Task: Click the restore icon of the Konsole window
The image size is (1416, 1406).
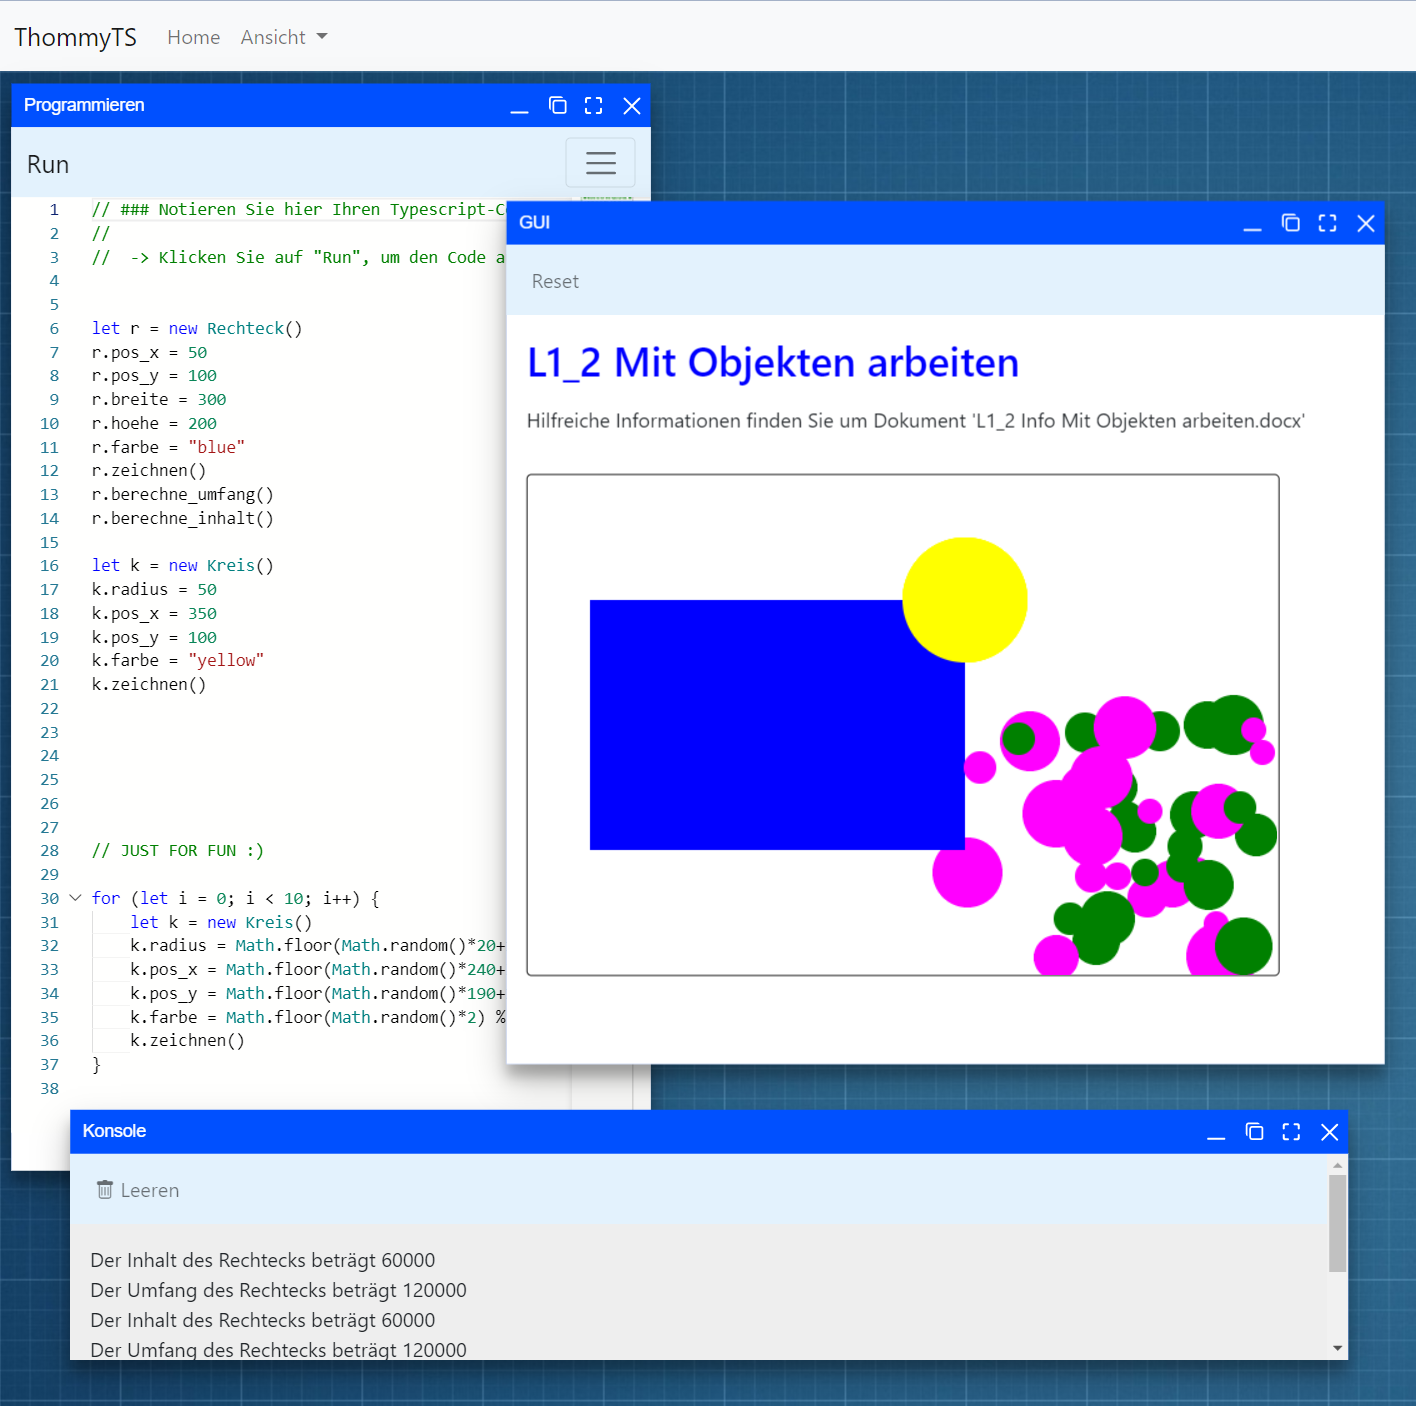Action: click(x=1254, y=1132)
